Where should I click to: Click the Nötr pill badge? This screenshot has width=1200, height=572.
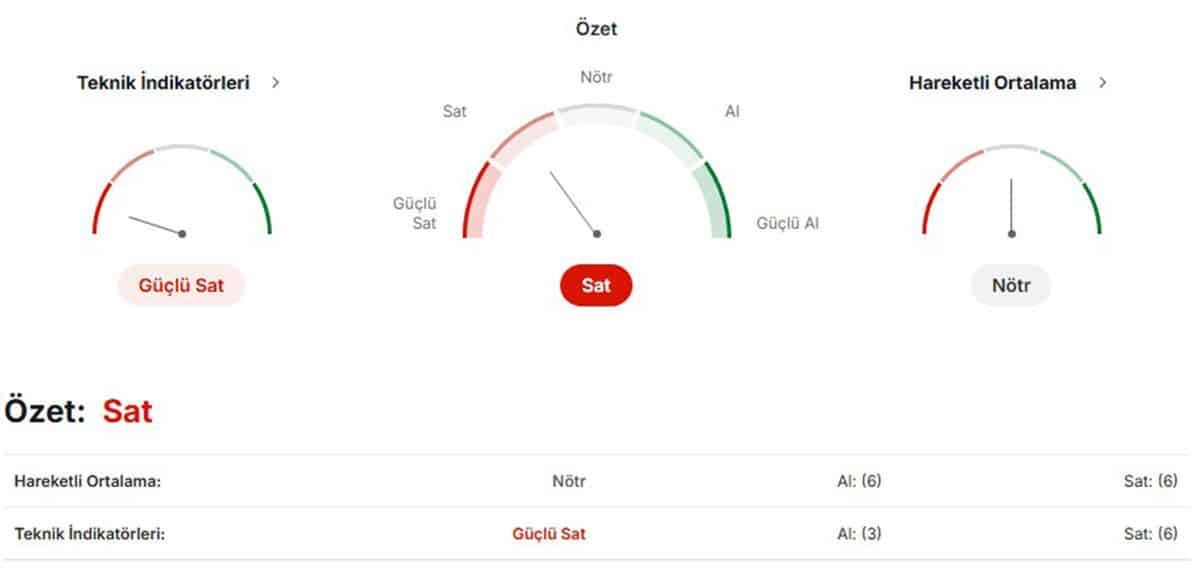(1011, 286)
